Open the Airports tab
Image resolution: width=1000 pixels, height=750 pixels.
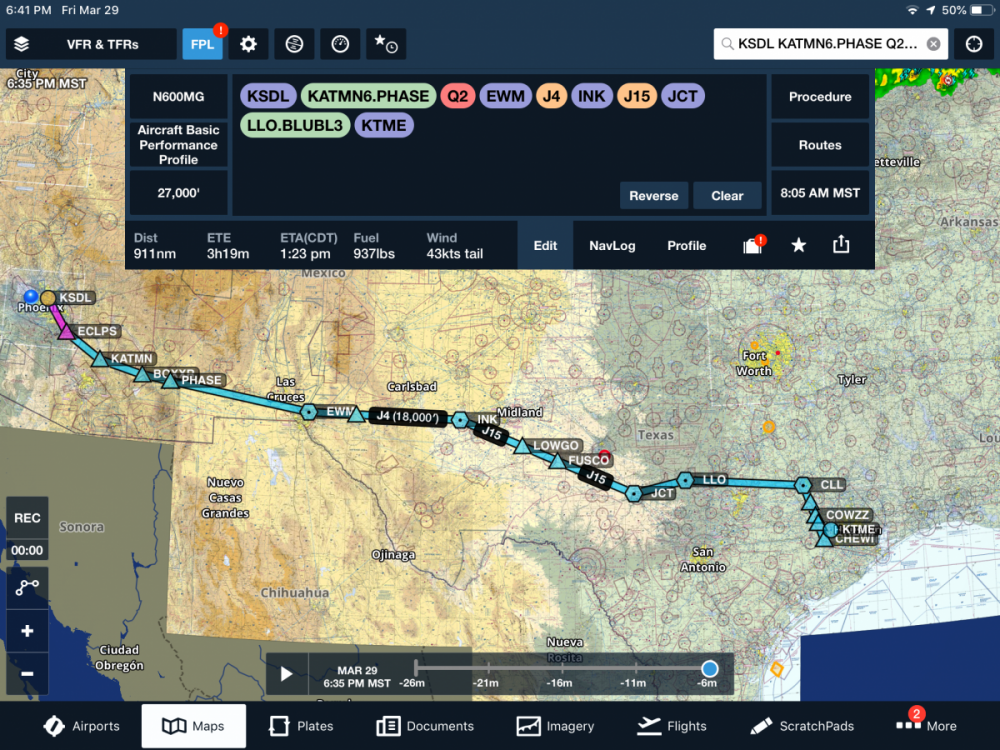click(82, 726)
